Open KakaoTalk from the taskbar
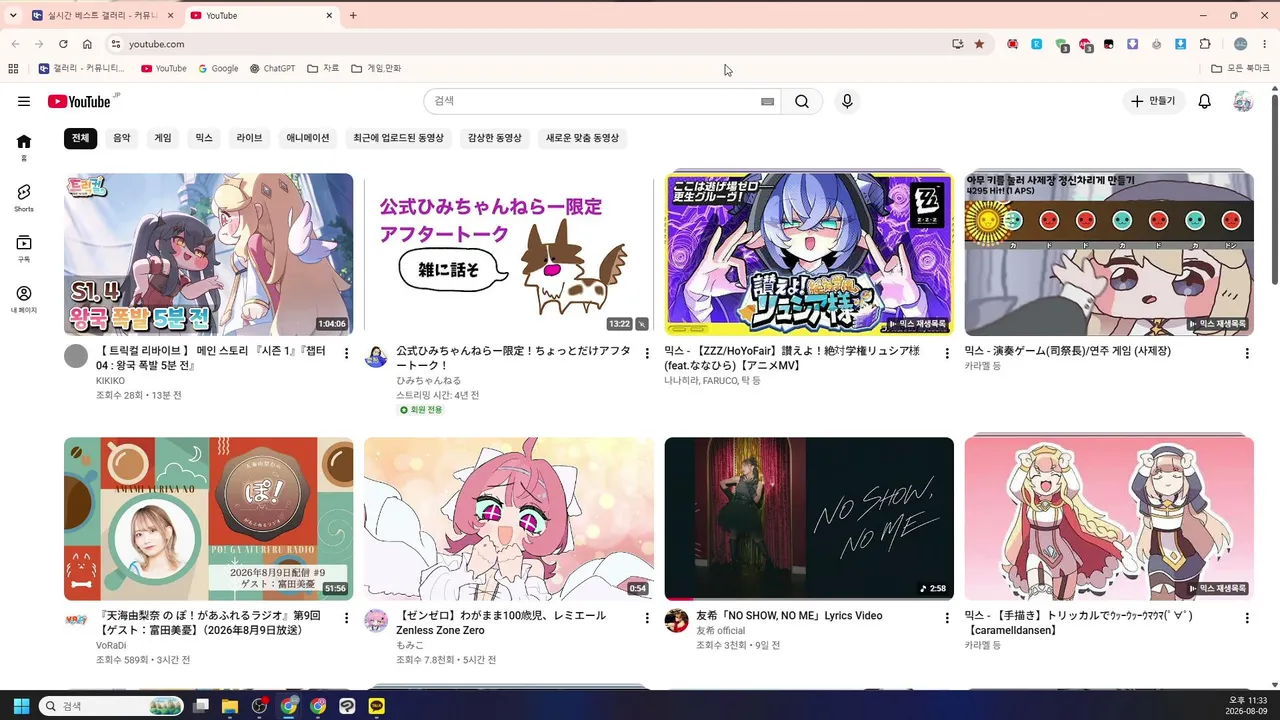Screen dimensions: 1280x720 point(376,706)
